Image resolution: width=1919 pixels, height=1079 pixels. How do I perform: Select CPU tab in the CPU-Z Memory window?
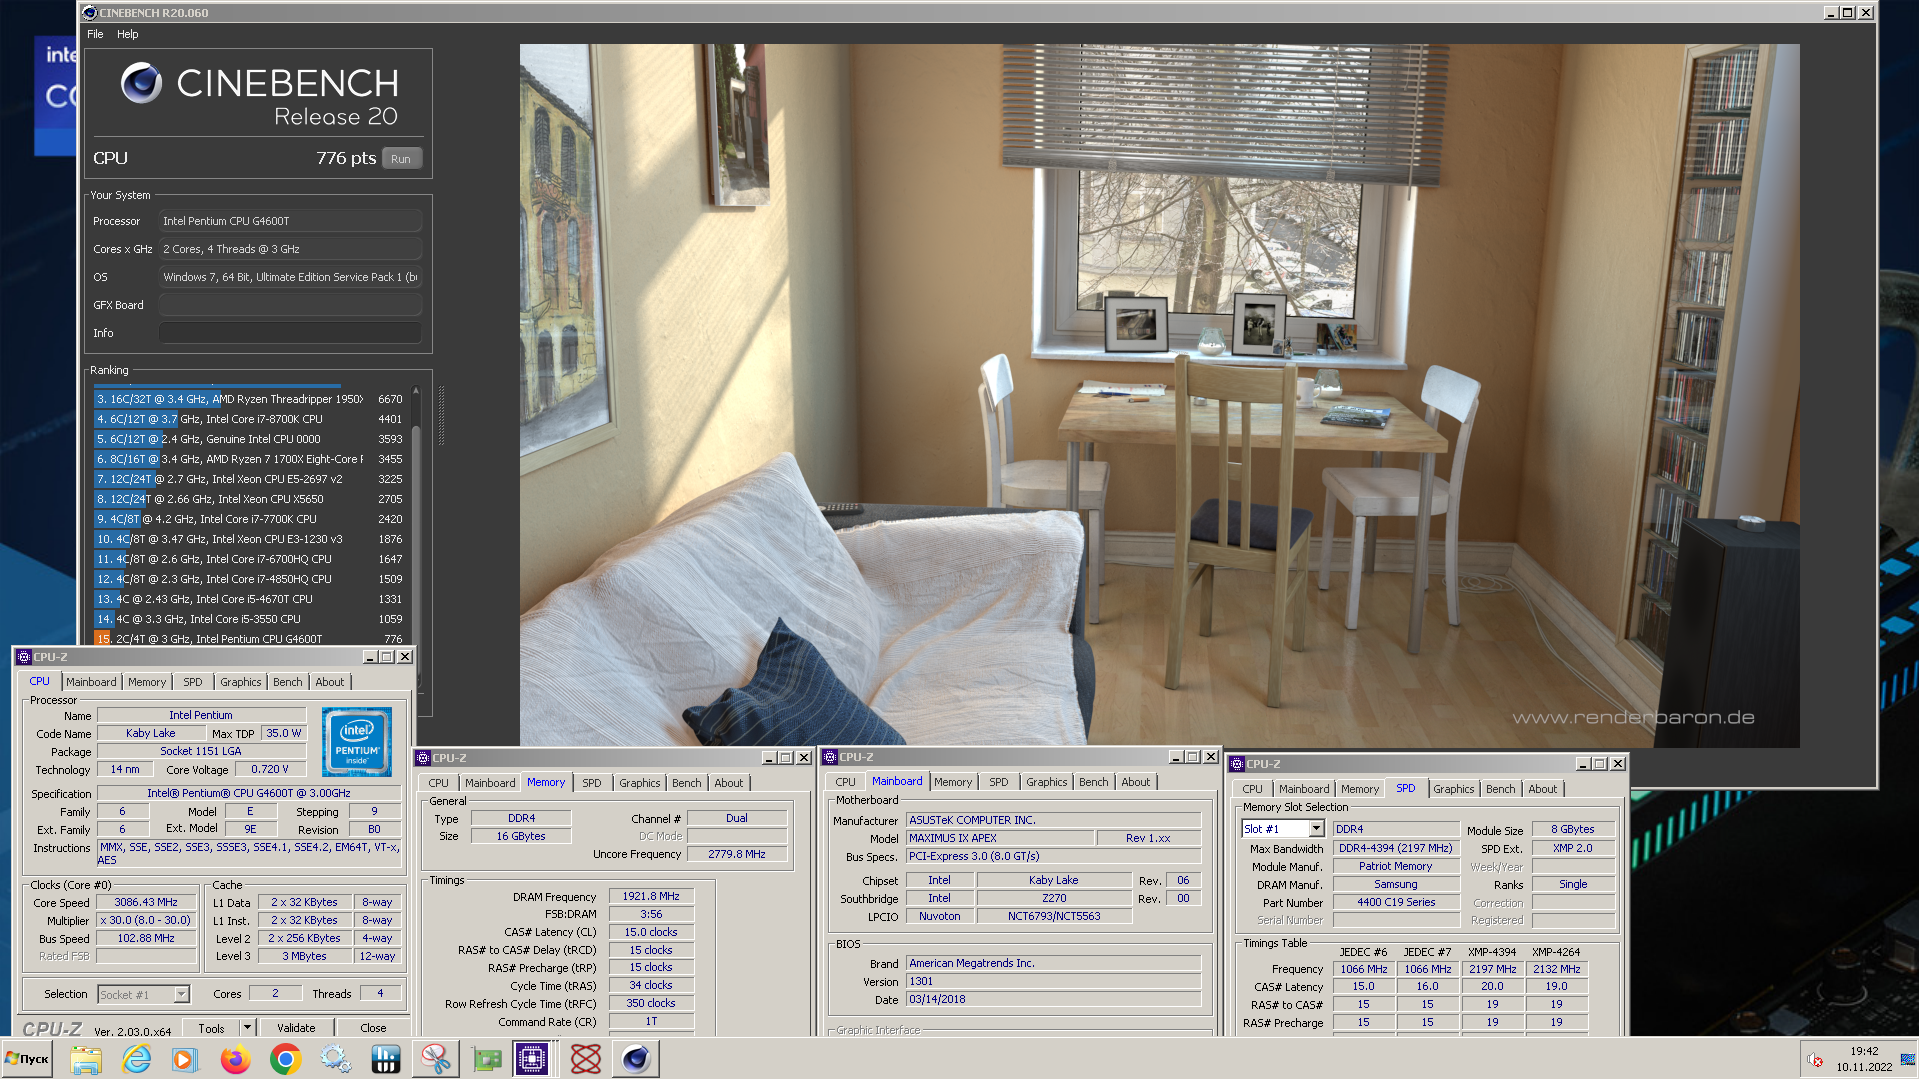pos(439,783)
